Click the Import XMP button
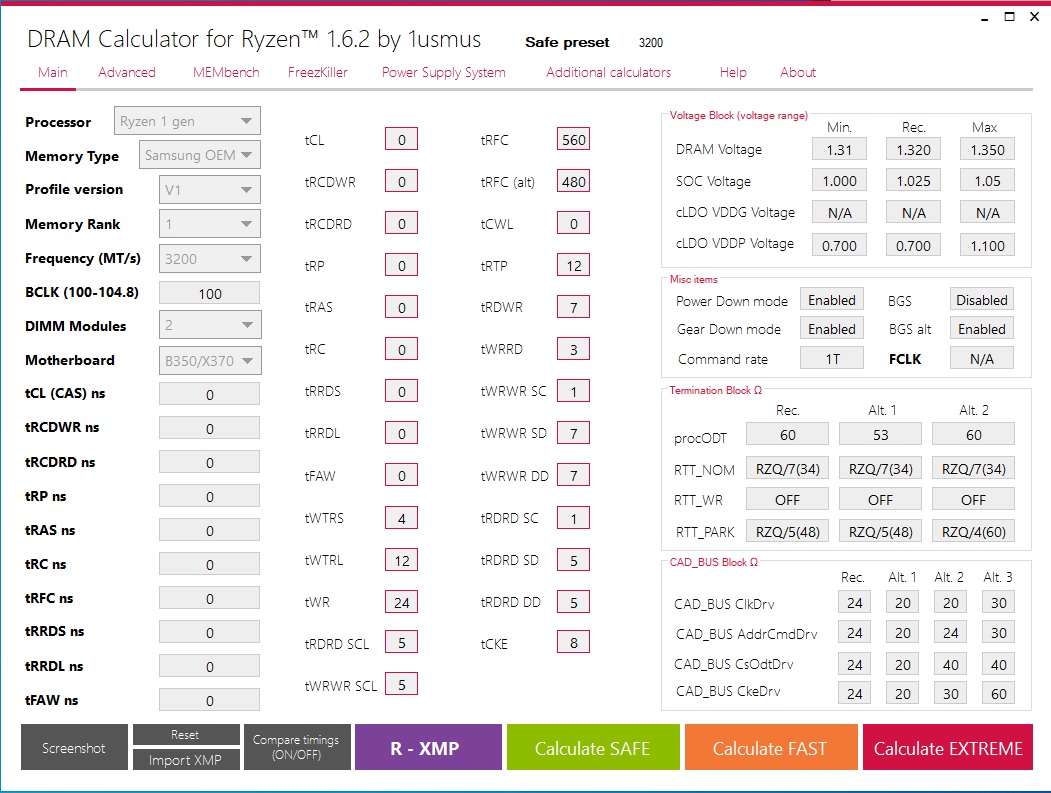1051x793 pixels. pyautogui.click(x=186, y=760)
